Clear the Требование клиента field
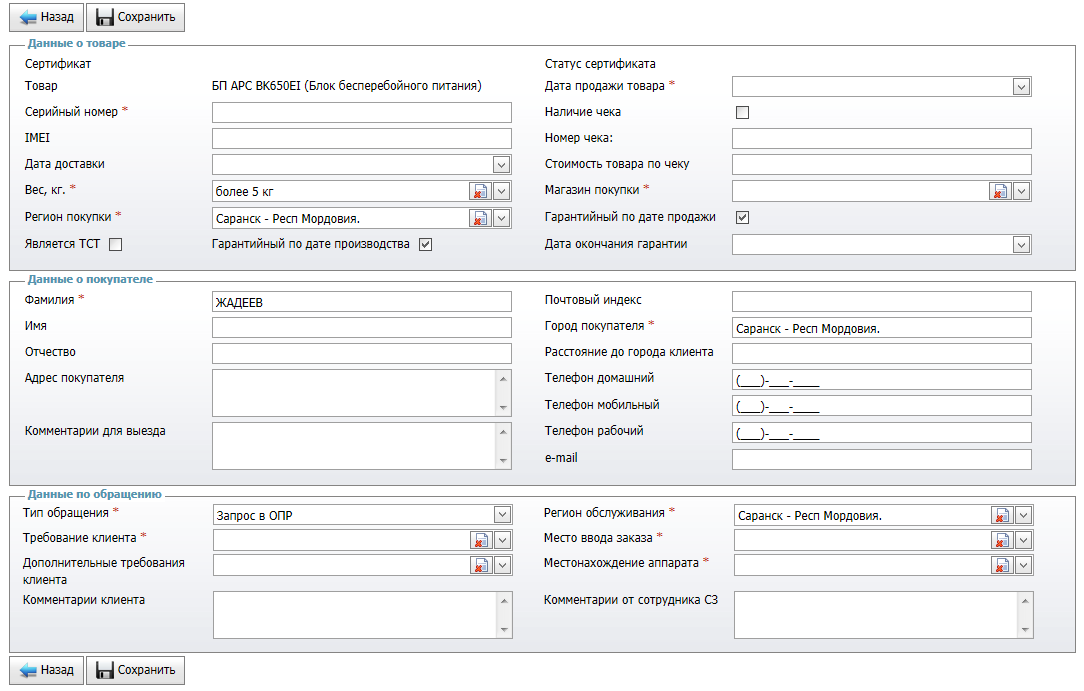 coord(480,540)
